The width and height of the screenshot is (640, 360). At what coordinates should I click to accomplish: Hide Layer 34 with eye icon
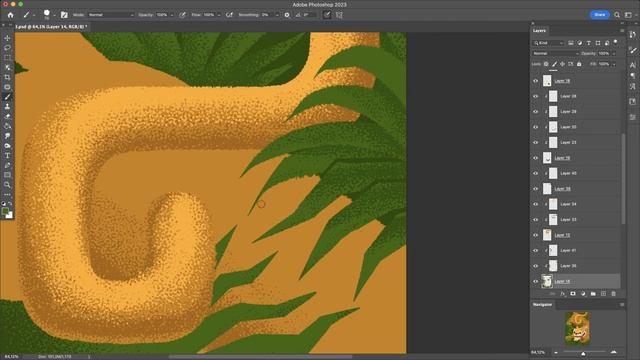tap(536, 204)
